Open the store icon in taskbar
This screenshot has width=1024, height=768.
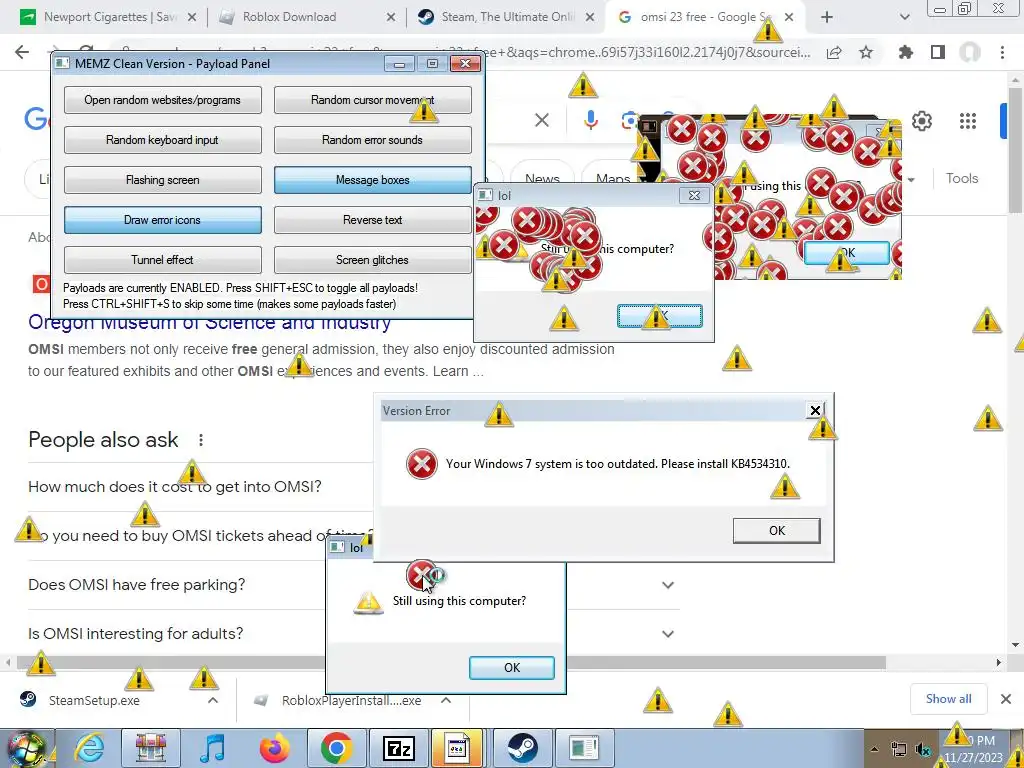click(150, 748)
